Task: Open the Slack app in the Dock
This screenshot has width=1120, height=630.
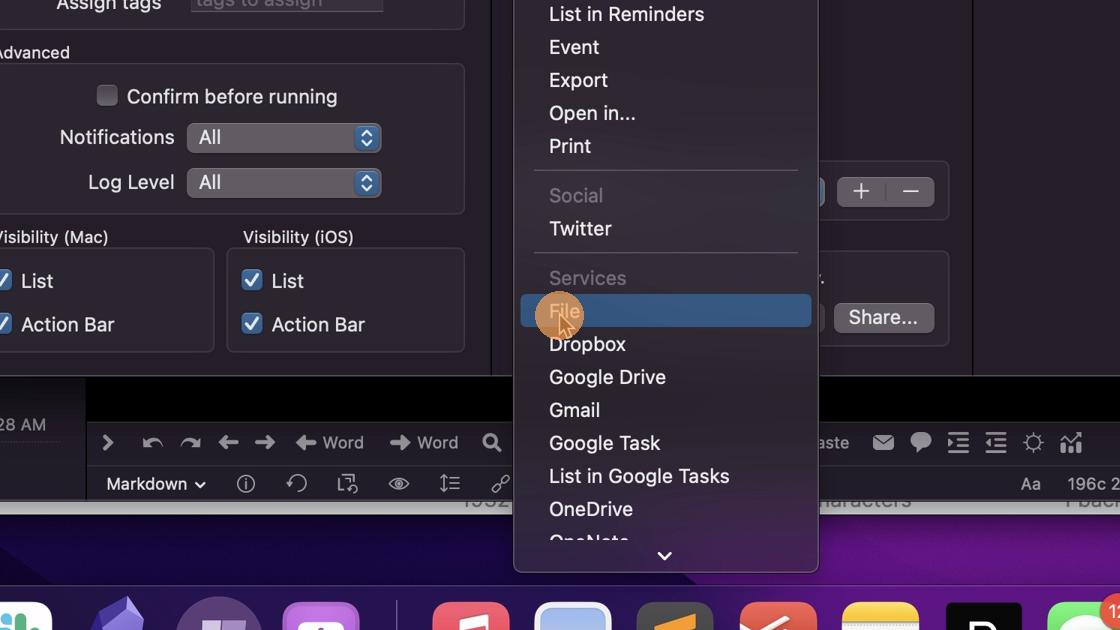Action: pyautogui.click(x=26, y=616)
